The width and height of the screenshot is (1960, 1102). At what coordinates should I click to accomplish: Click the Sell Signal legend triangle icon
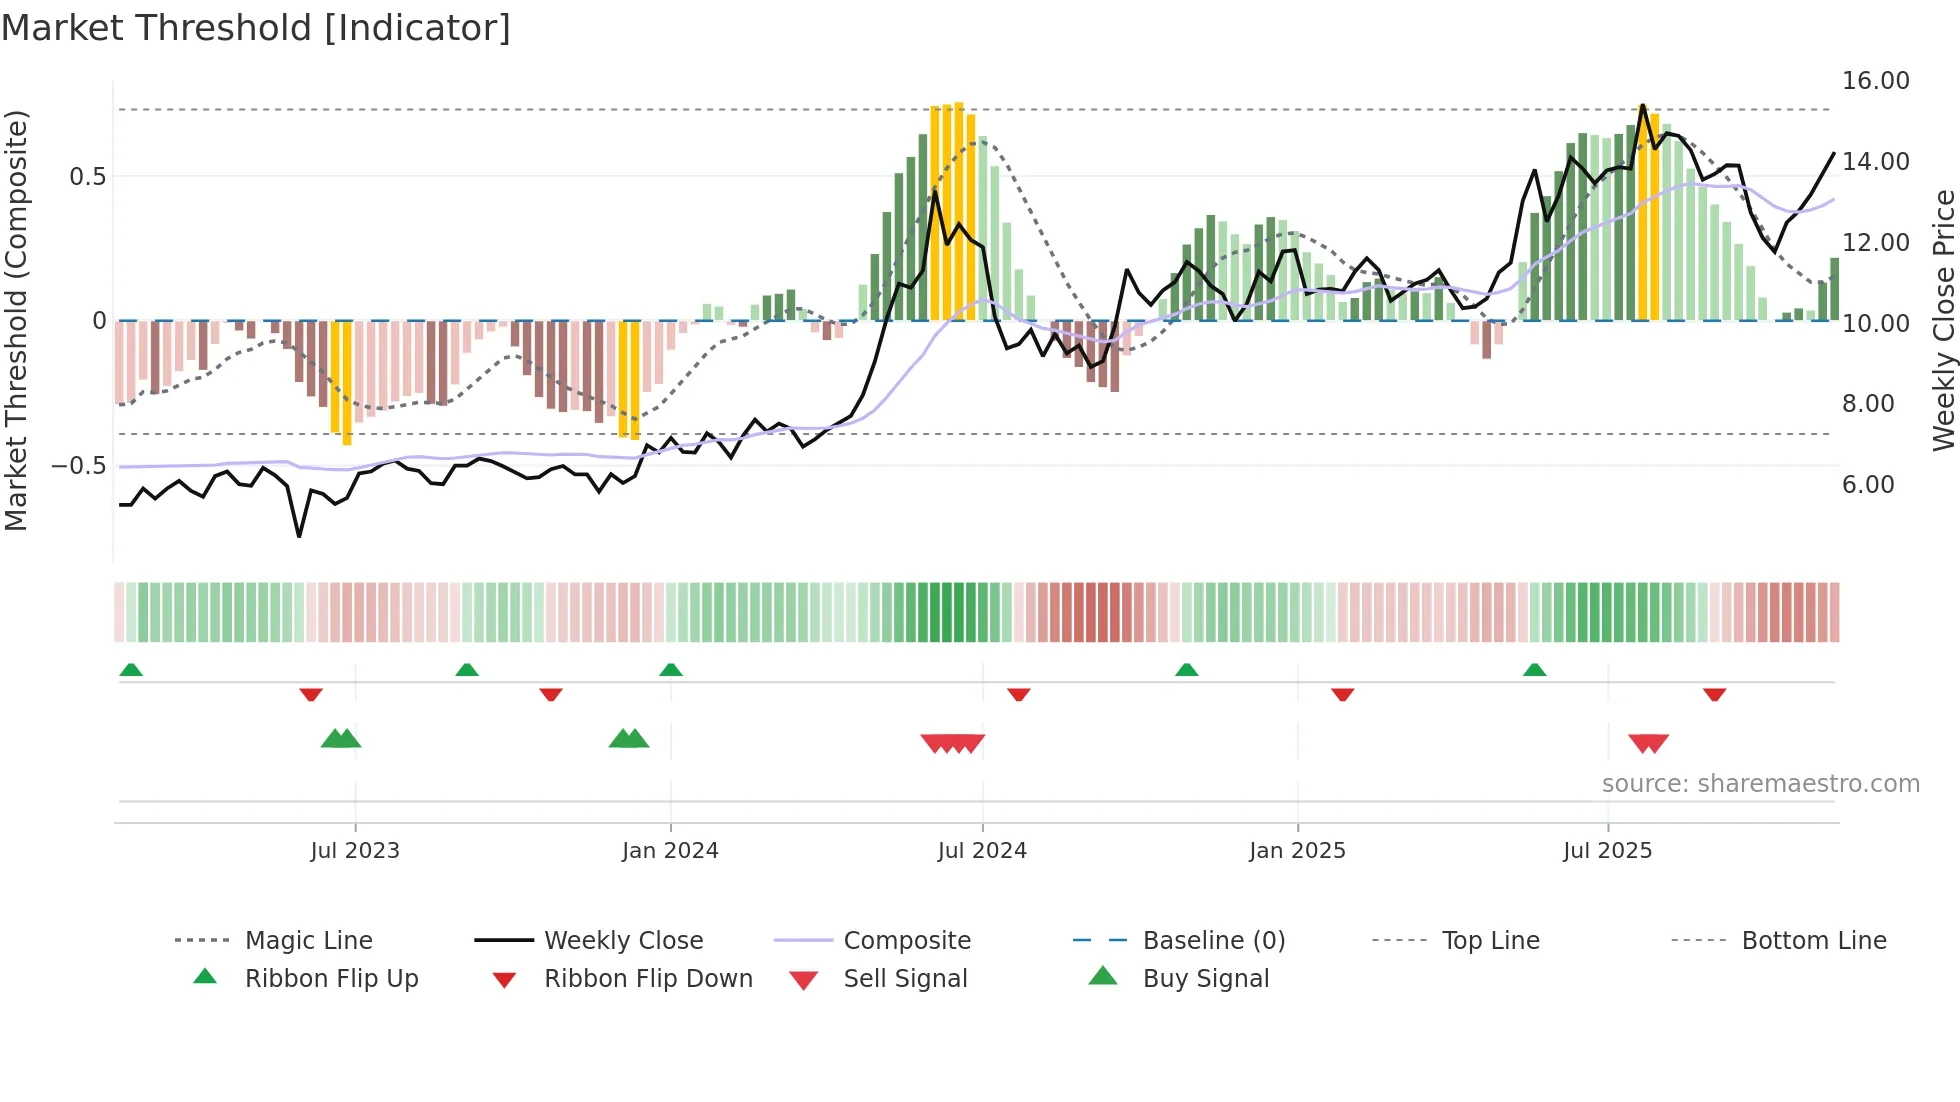tap(803, 980)
